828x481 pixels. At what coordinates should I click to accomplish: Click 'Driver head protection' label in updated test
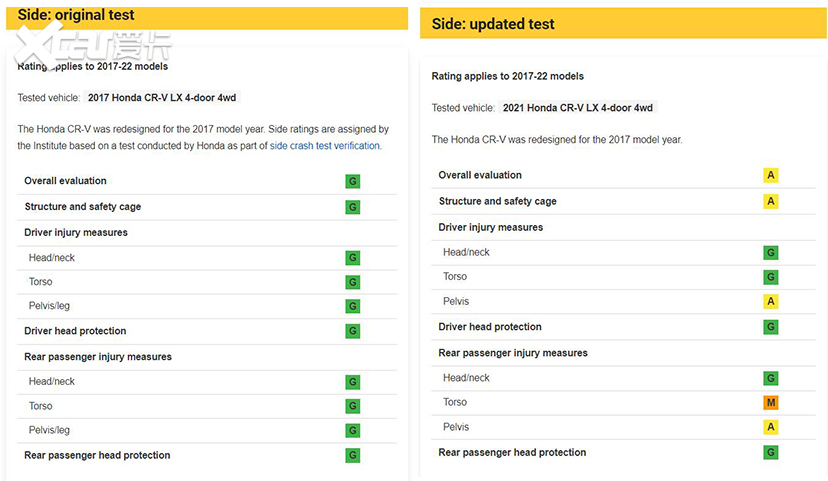click(490, 327)
